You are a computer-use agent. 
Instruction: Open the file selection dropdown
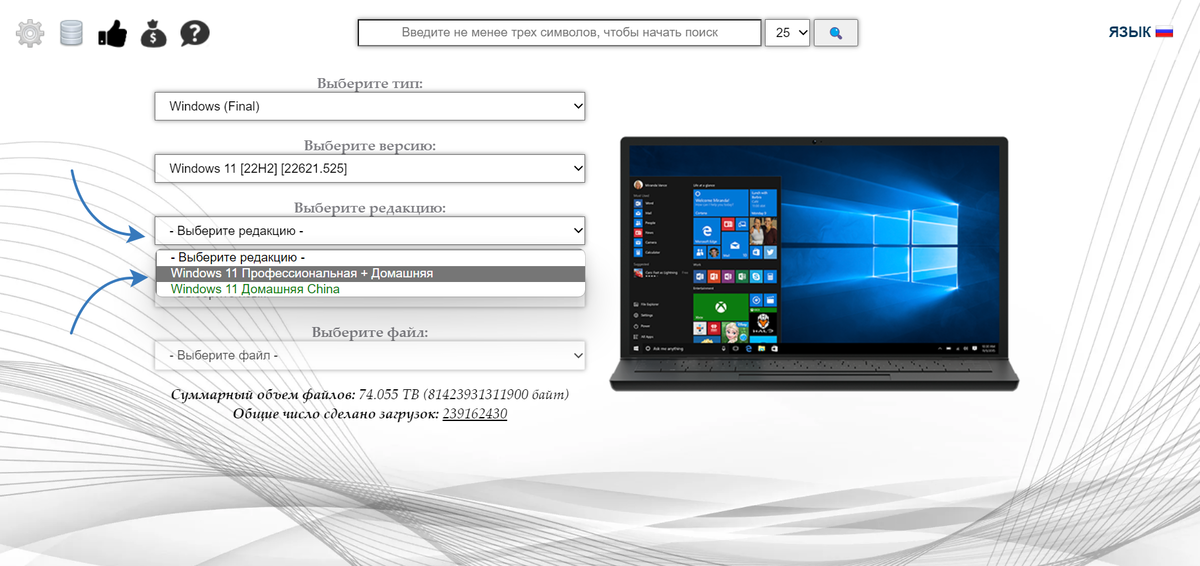pos(370,355)
